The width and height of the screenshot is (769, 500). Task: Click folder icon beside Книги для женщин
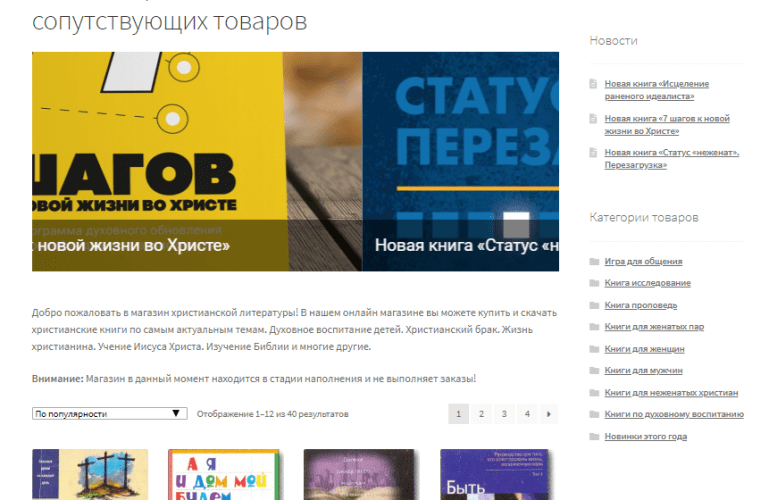pyautogui.click(x=594, y=349)
